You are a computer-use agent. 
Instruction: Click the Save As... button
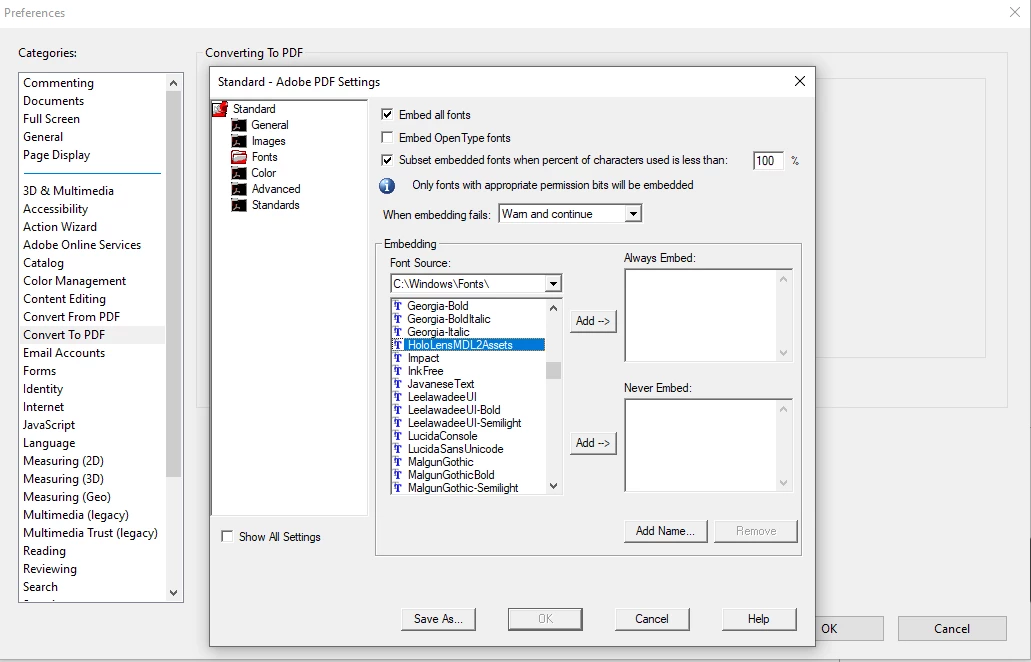point(439,619)
